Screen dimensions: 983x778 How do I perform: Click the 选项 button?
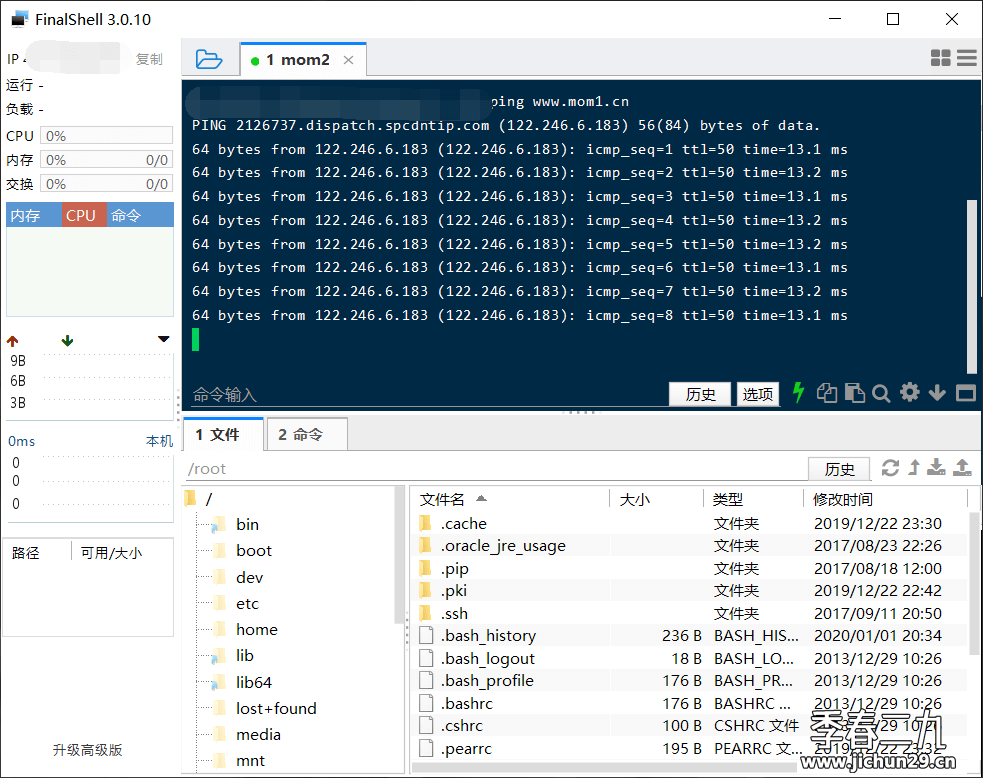point(758,394)
